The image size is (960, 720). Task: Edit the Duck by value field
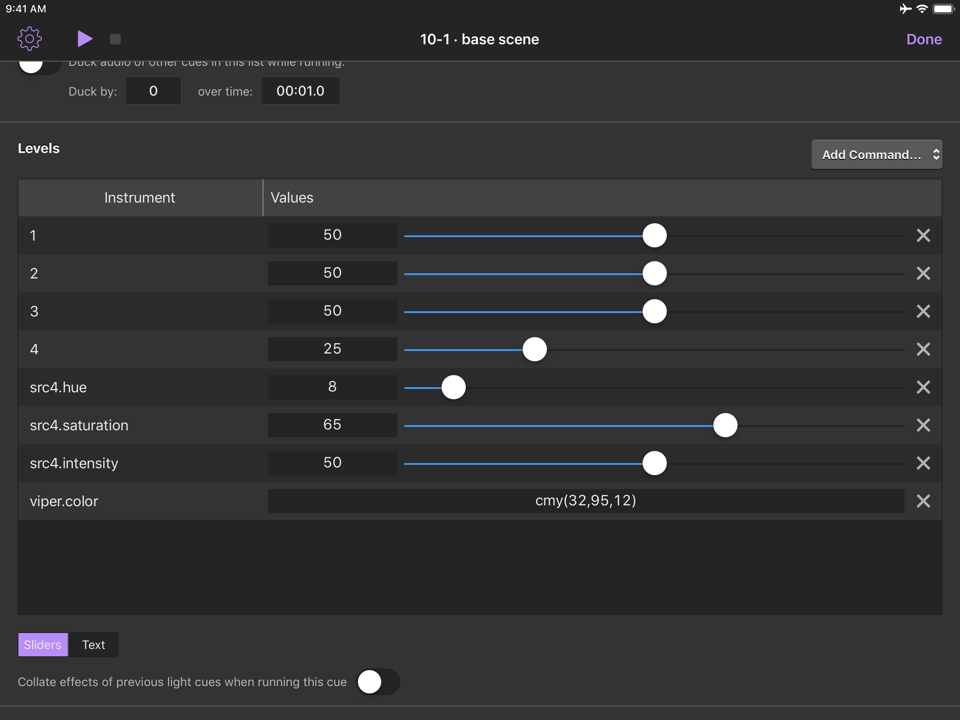click(x=153, y=91)
